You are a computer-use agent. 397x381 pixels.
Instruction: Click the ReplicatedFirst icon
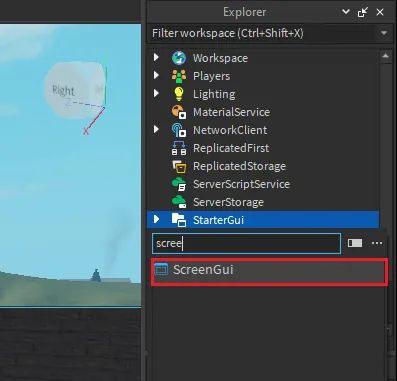pyautogui.click(x=179, y=148)
